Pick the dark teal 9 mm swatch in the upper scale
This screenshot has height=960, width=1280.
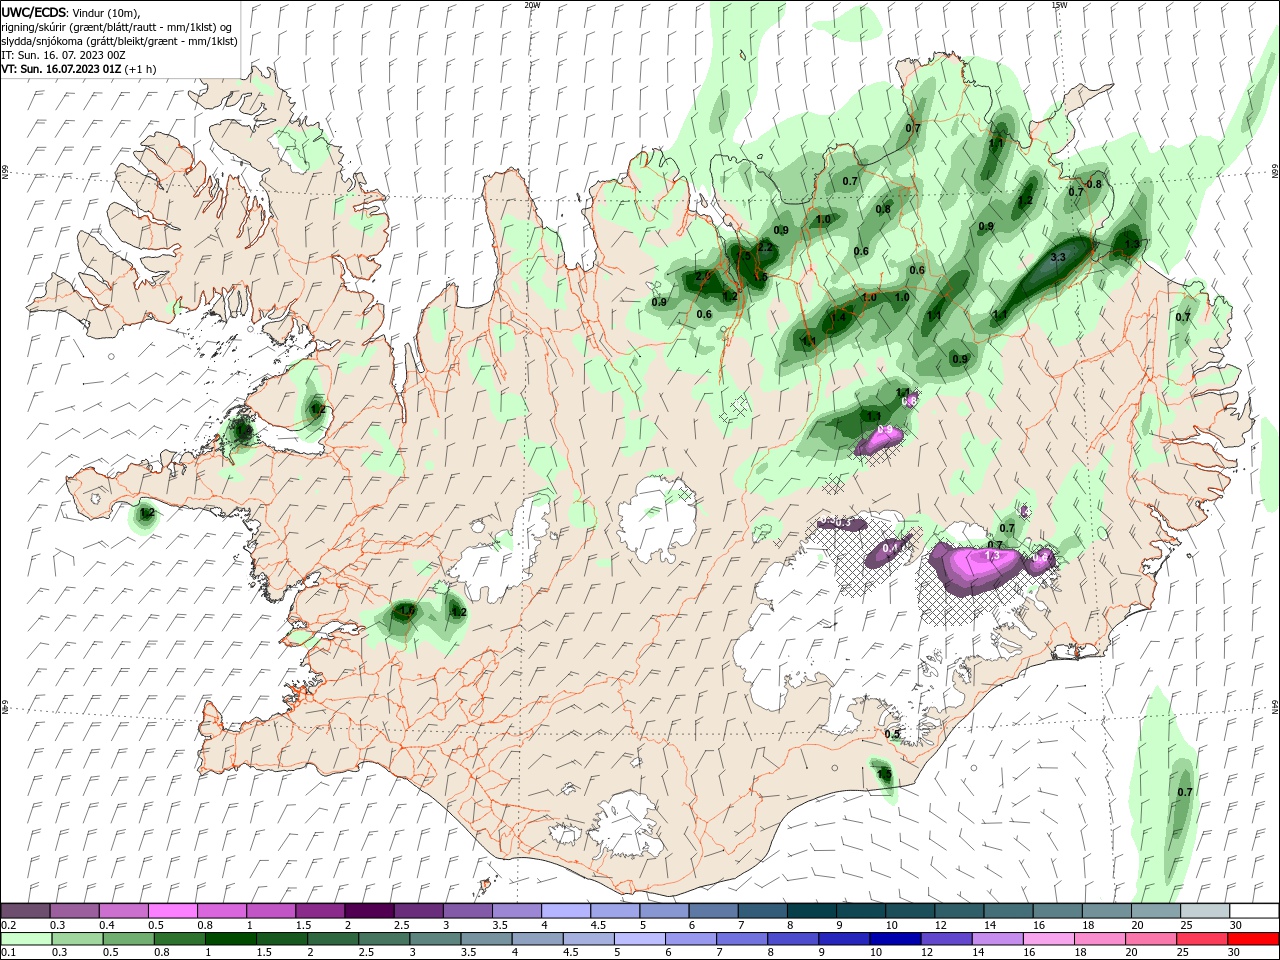861,911
